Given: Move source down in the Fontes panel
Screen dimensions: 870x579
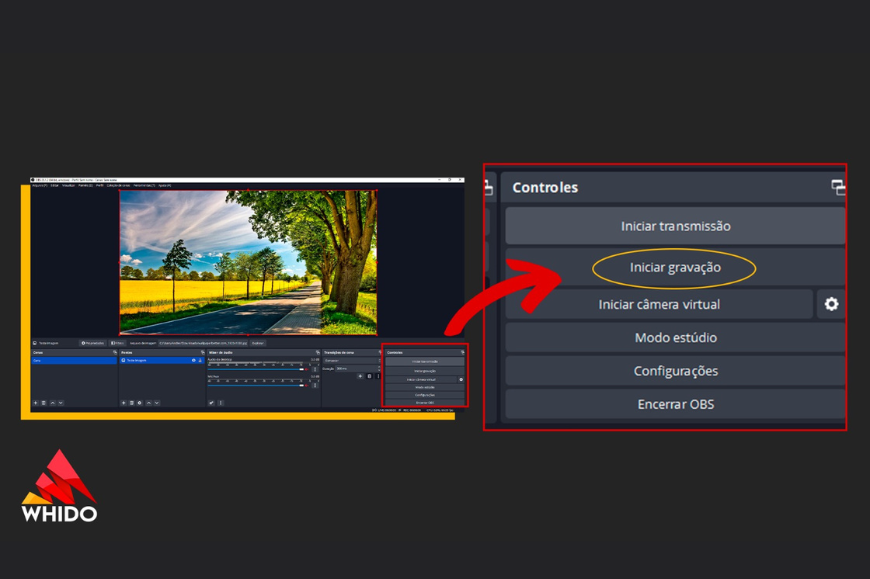Looking at the screenshot, I should [x=156, y=403].
